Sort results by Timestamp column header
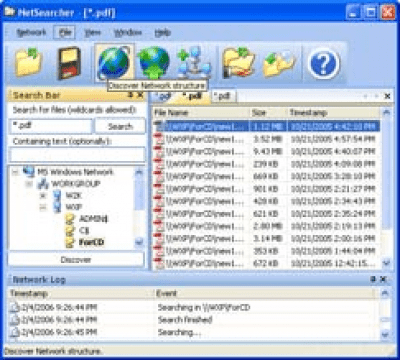 [333, 113]
